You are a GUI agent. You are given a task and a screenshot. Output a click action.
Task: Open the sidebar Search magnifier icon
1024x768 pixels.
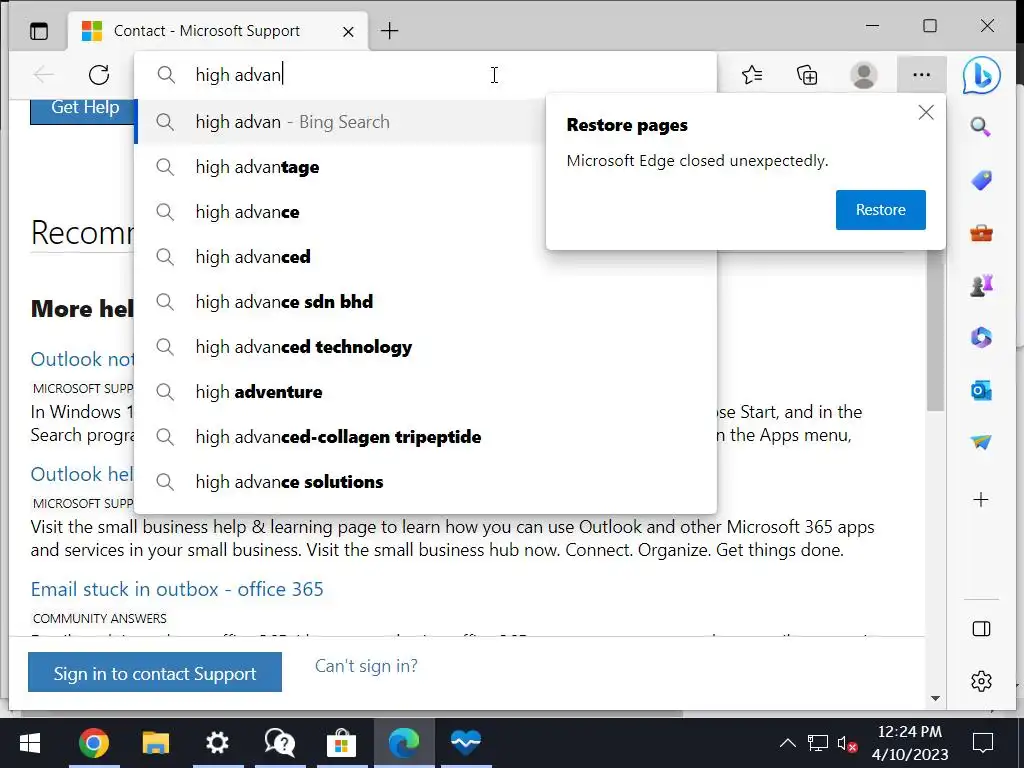(x=981, y=127)
